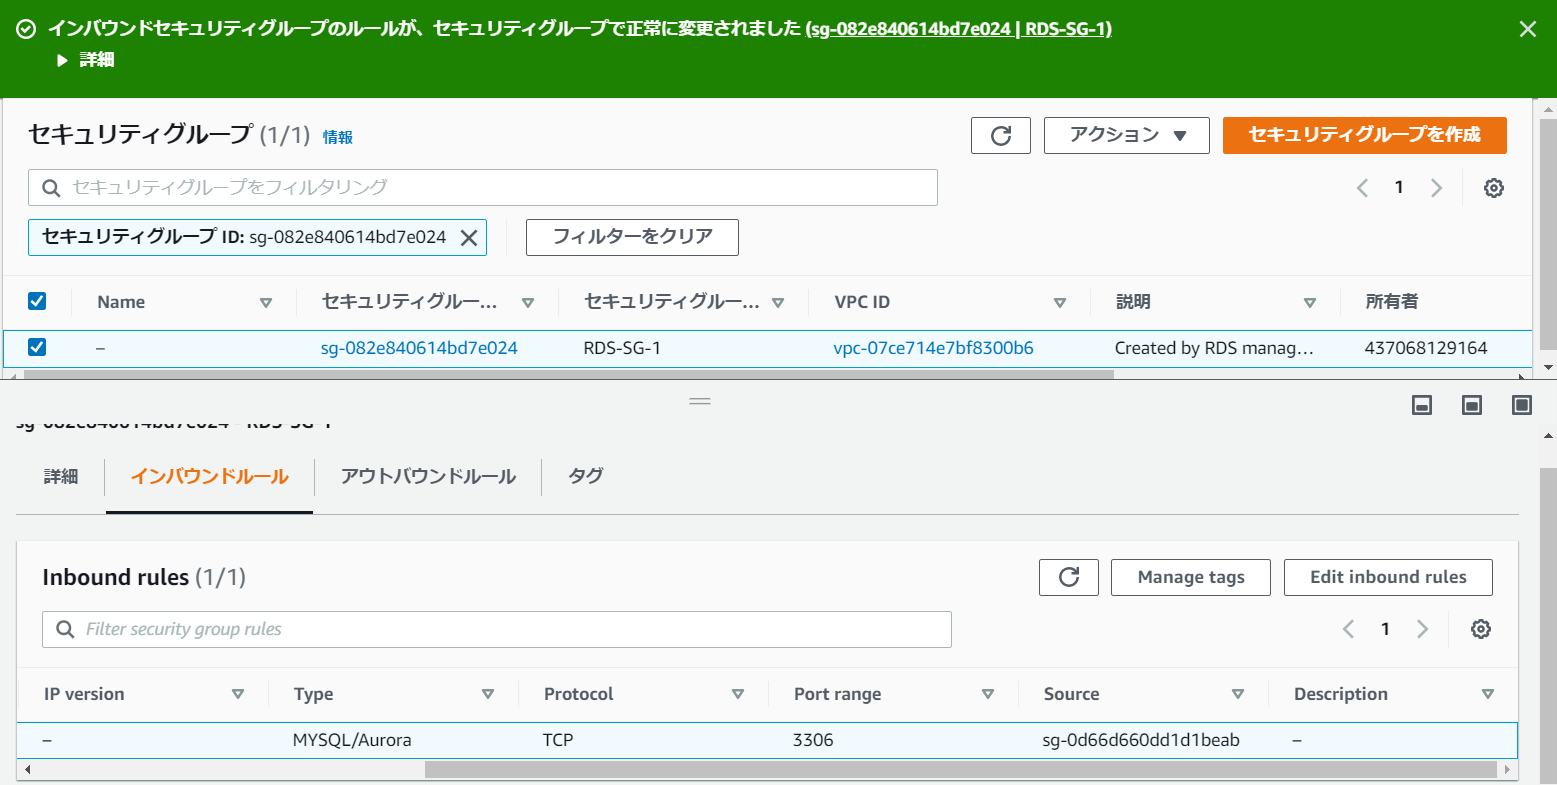This screenshot has height=785, width=1557.
Task: Go to previous page of inbound rules
Action: point(1348,629)
